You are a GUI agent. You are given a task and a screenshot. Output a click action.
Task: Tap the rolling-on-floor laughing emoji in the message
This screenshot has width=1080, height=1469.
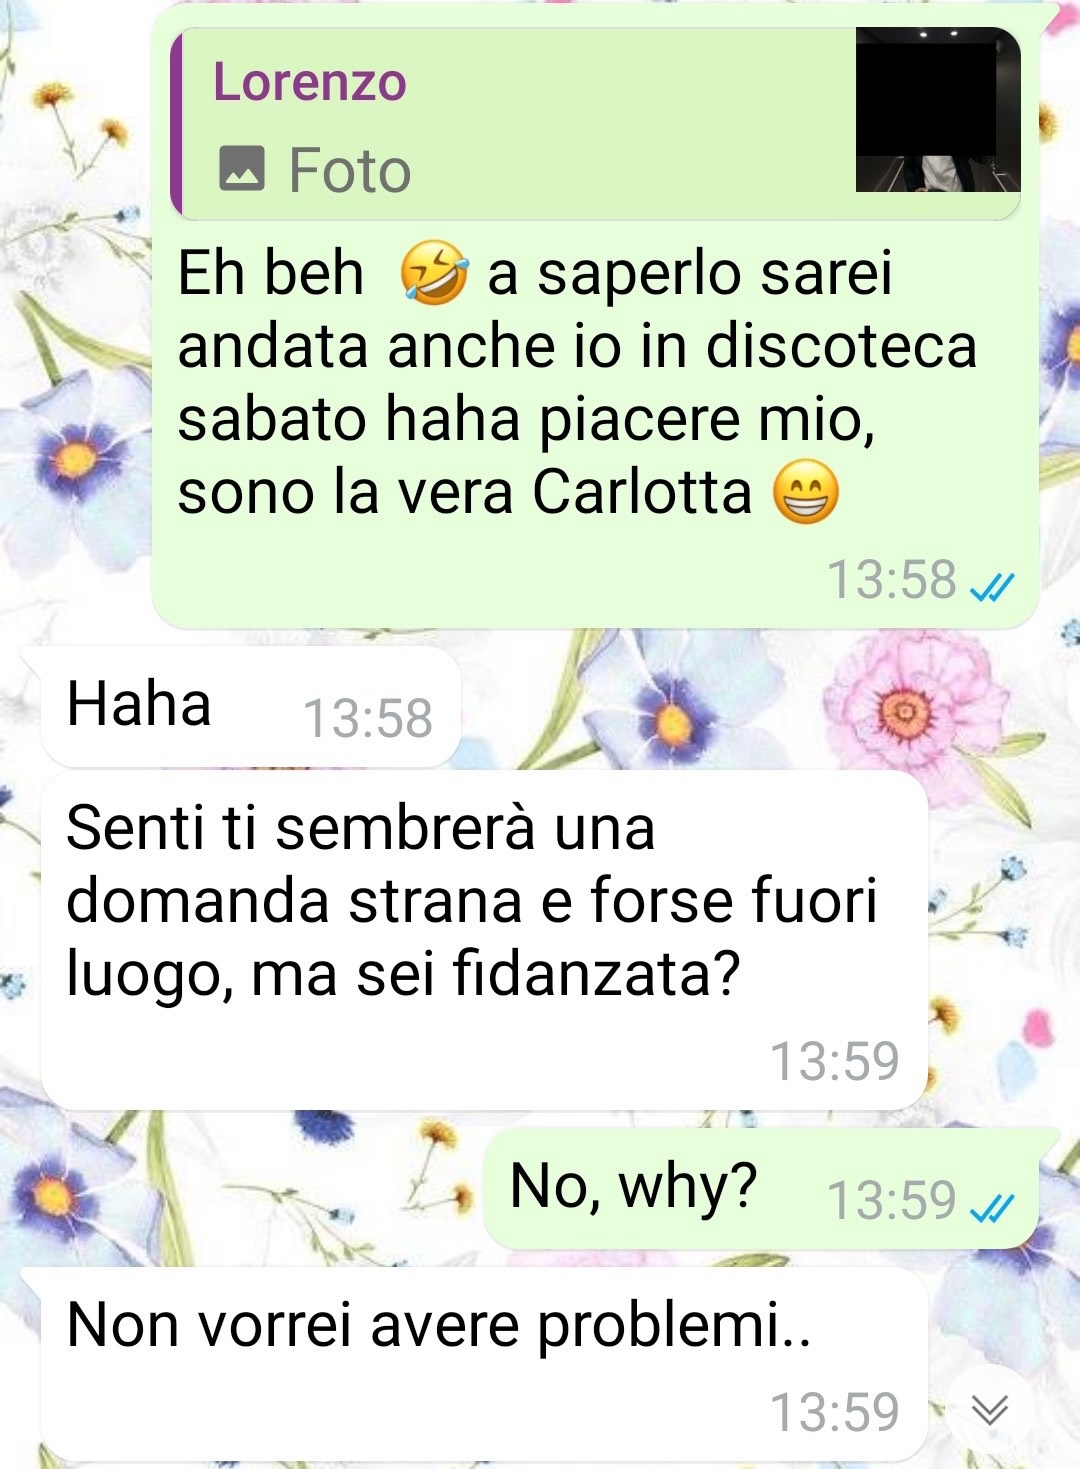[434, 273]
